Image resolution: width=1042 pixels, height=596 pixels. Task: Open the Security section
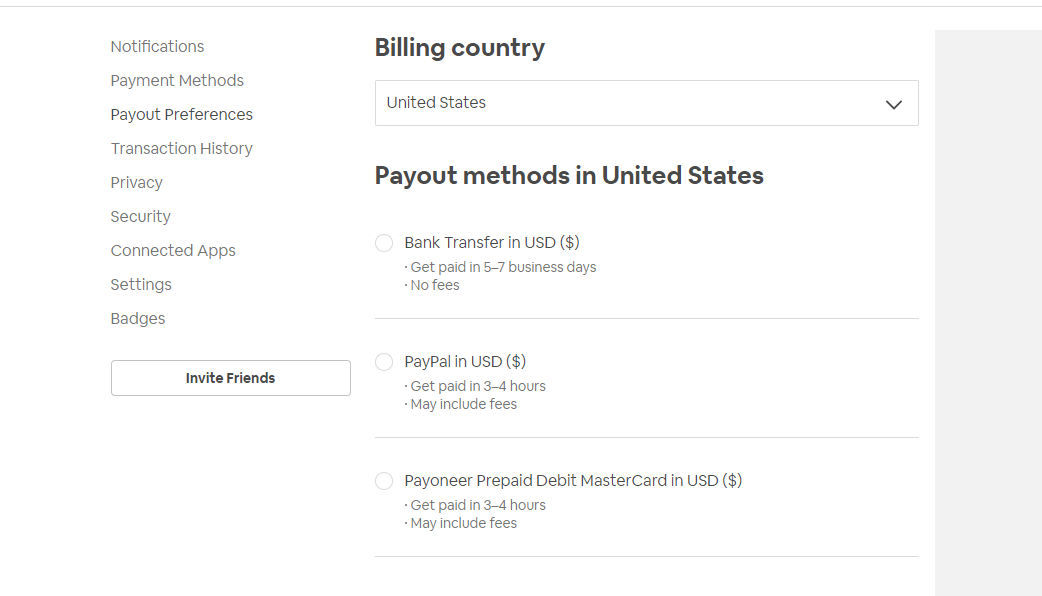(140, 216)
